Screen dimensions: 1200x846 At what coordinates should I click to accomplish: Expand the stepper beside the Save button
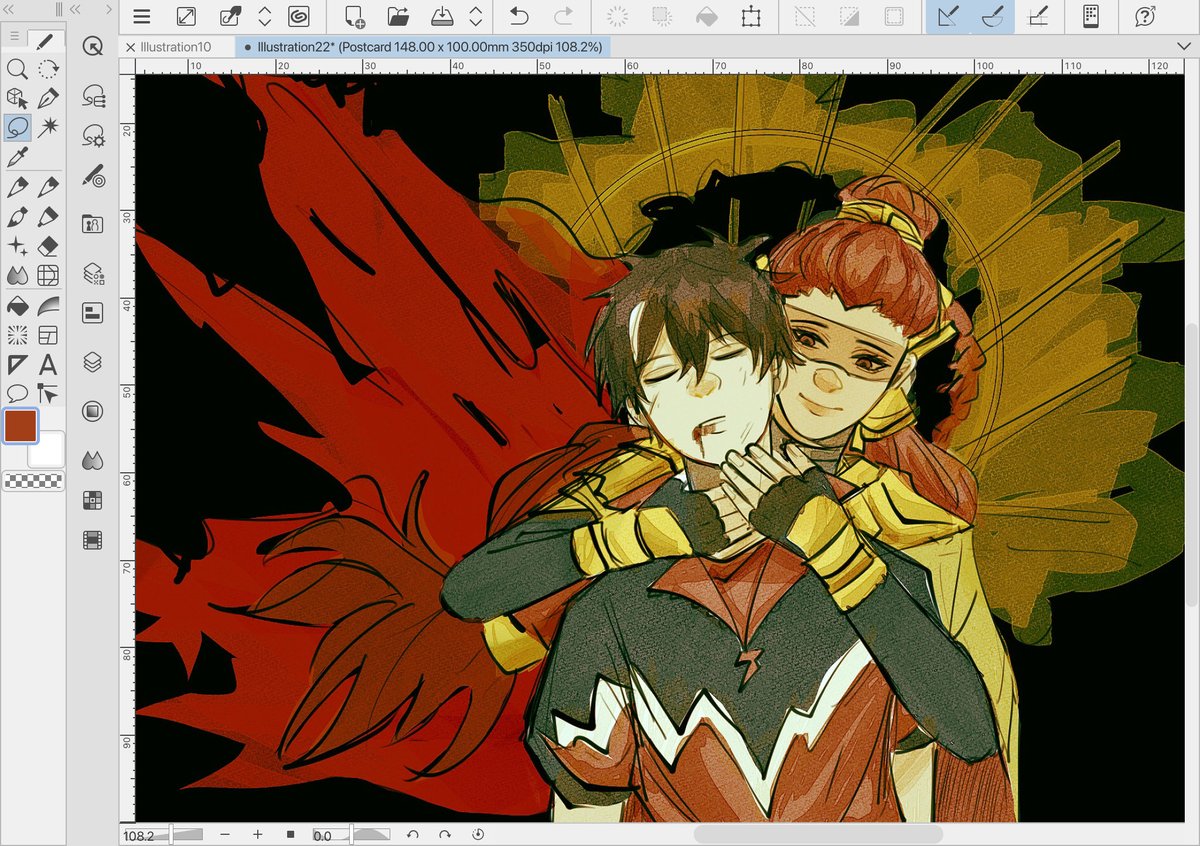(476, 16)
